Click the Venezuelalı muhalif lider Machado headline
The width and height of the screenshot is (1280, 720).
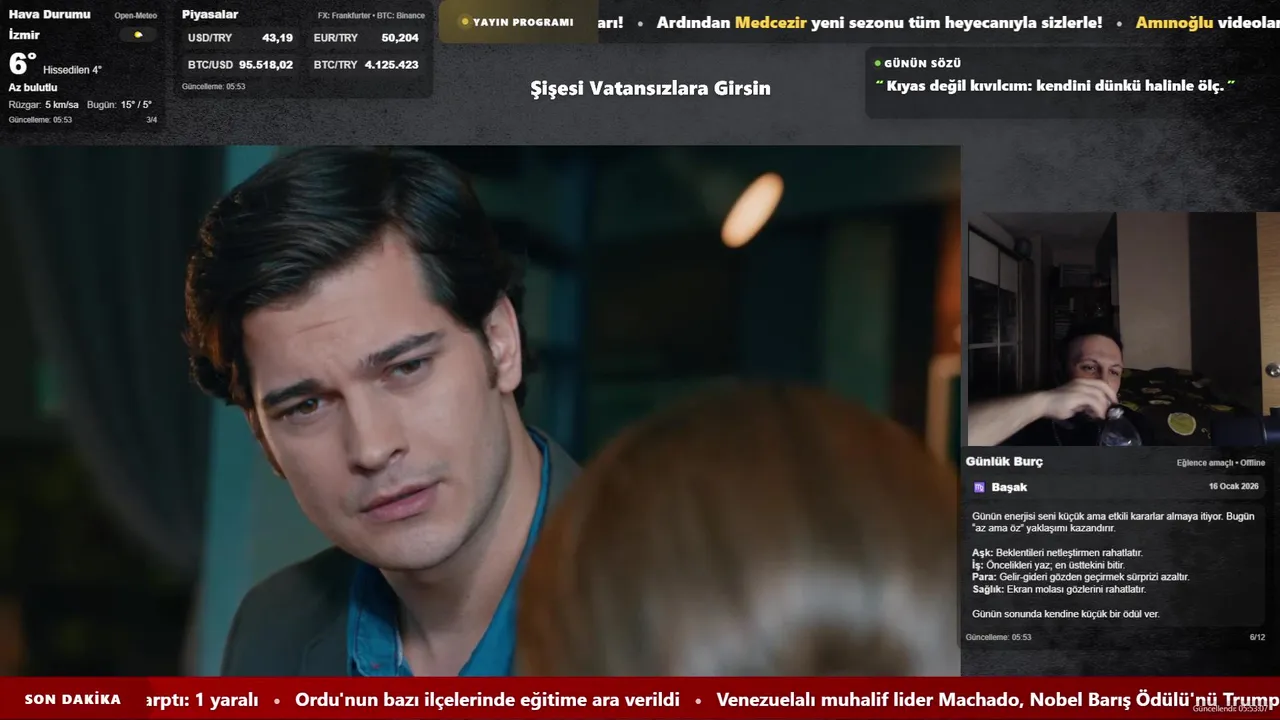tap(998, 700)
